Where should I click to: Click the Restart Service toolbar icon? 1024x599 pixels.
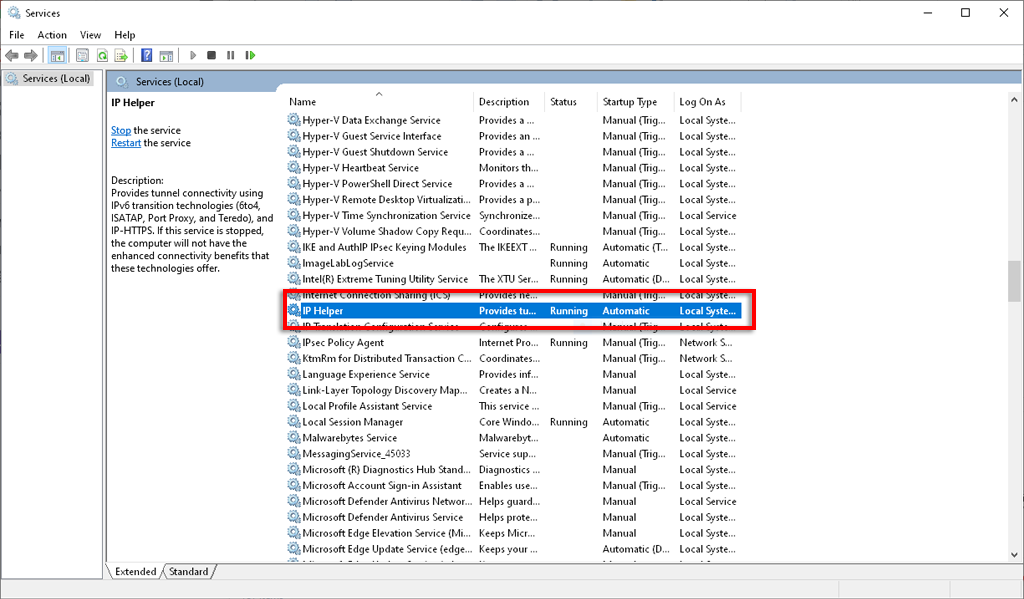tap(250, 56)
